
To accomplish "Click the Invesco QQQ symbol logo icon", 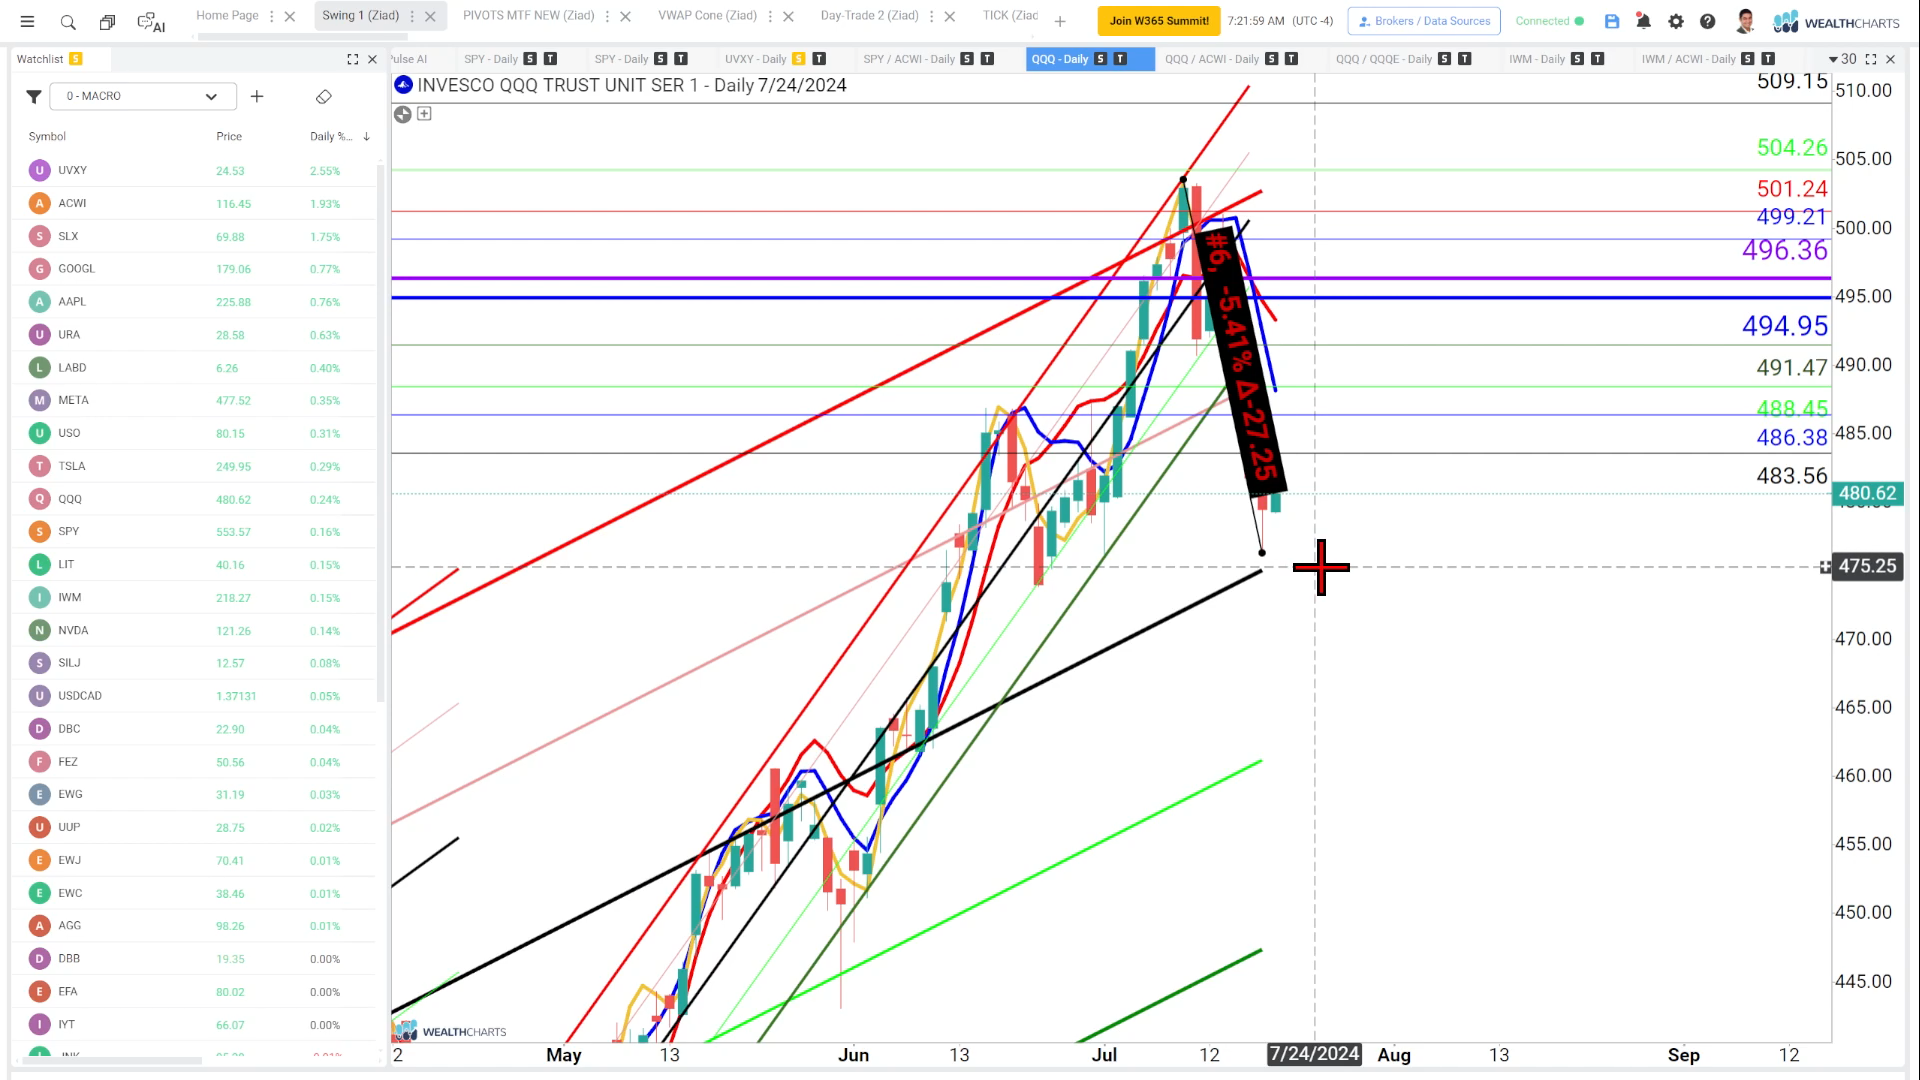I will pyautogui.click(x=404, y=85).
